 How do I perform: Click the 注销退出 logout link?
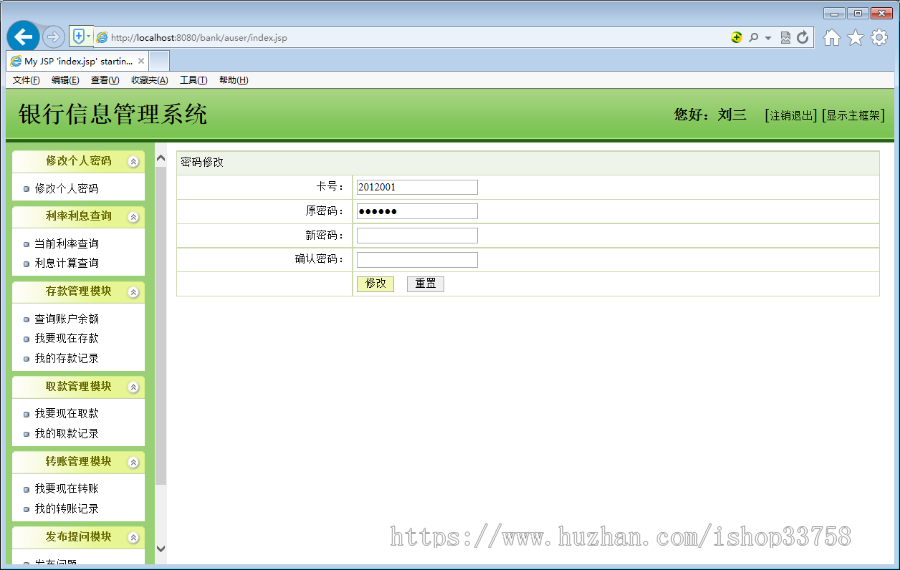pyautogui.click(x=791, y=115)
